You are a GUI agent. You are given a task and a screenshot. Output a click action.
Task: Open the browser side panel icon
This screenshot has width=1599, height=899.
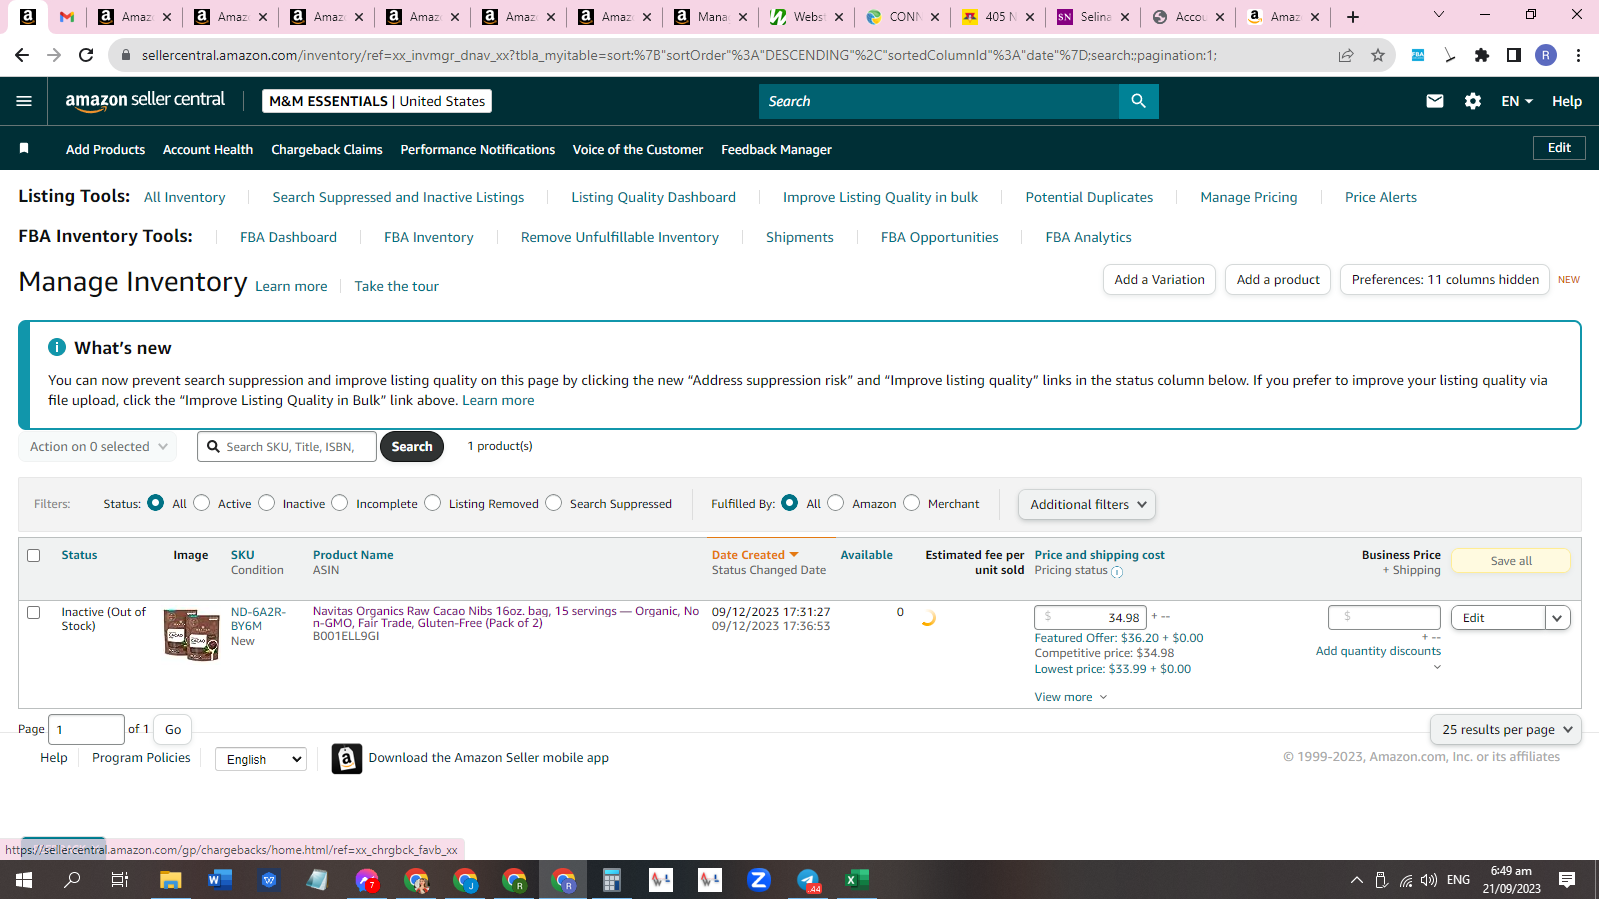click(1513, 55)
